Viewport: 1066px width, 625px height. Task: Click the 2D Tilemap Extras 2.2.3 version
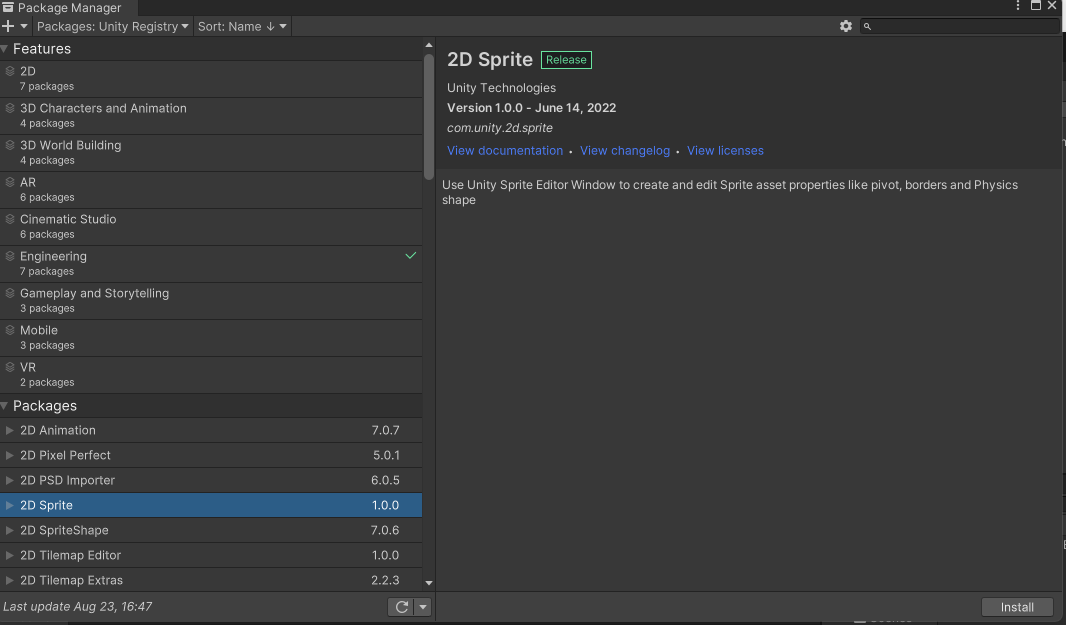tap(385, 580)
